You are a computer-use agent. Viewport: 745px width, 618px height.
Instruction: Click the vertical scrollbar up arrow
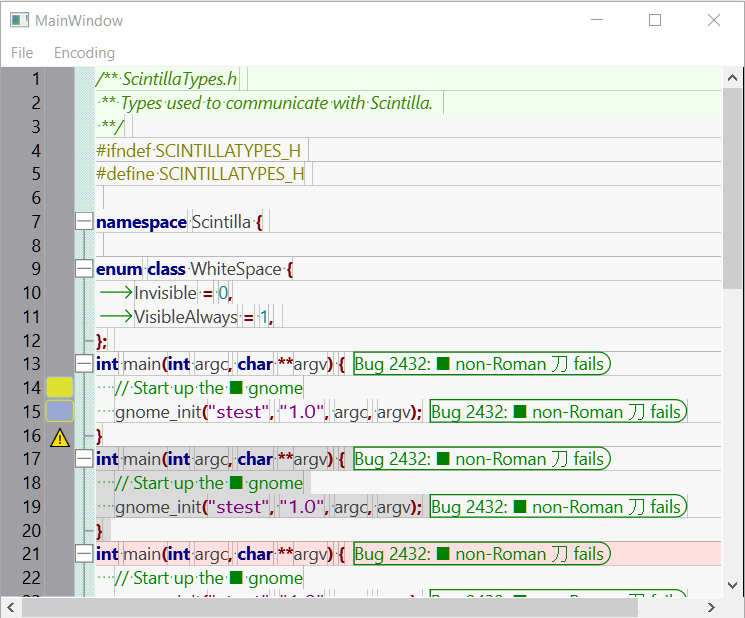(732, 77)
